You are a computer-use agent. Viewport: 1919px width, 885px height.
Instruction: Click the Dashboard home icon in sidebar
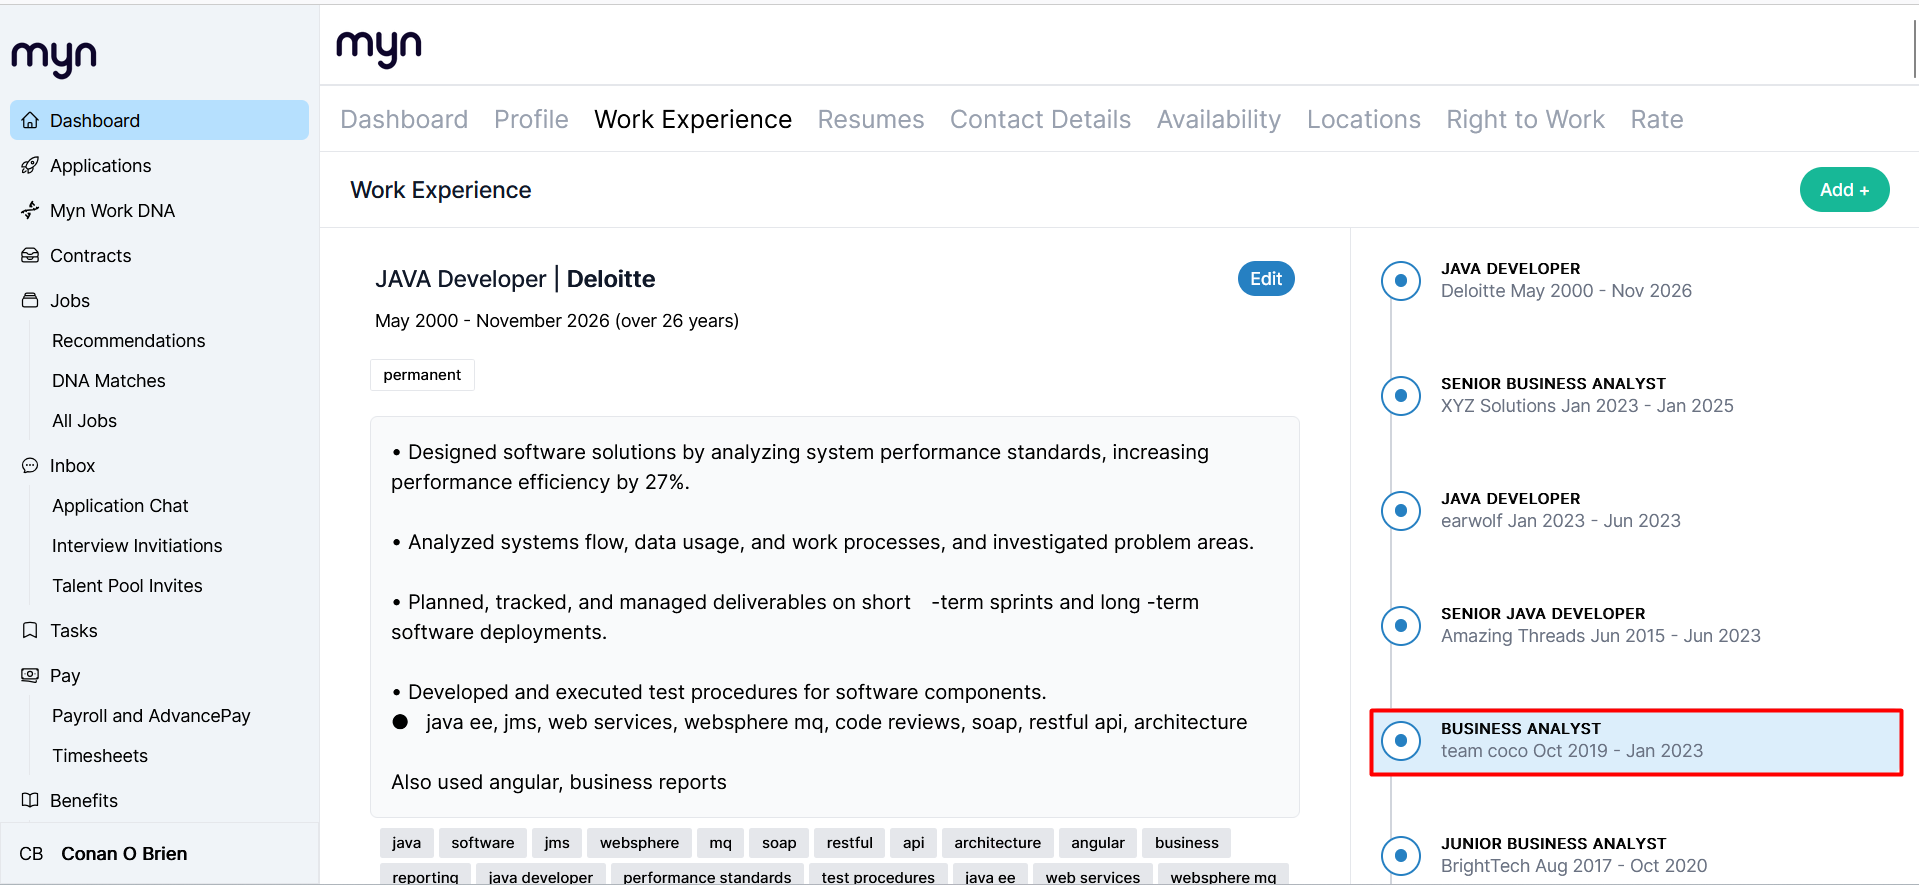point(30,120)
